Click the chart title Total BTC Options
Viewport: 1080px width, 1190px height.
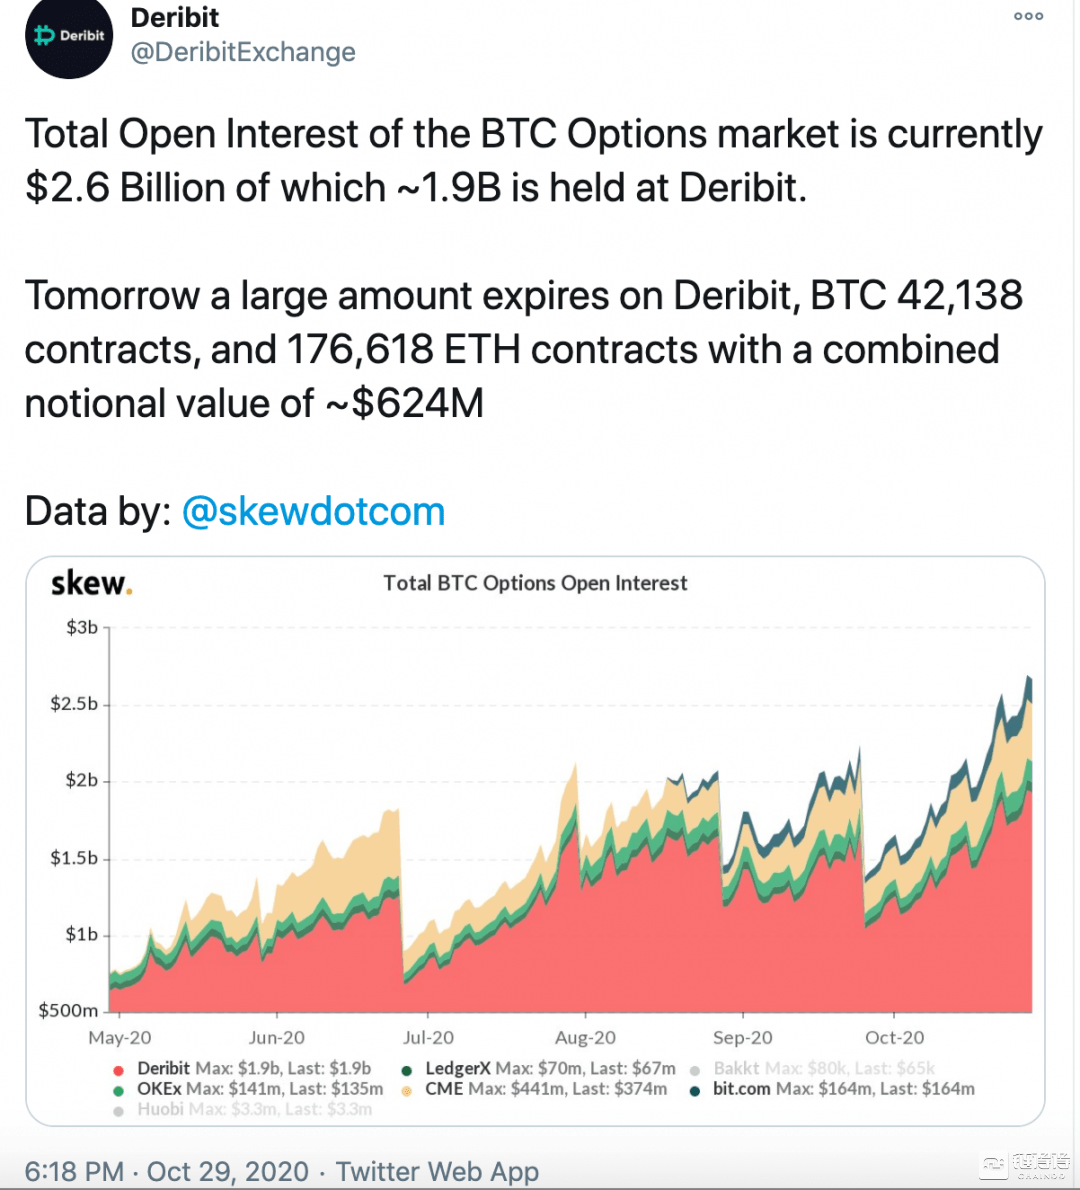pos(535,583)
